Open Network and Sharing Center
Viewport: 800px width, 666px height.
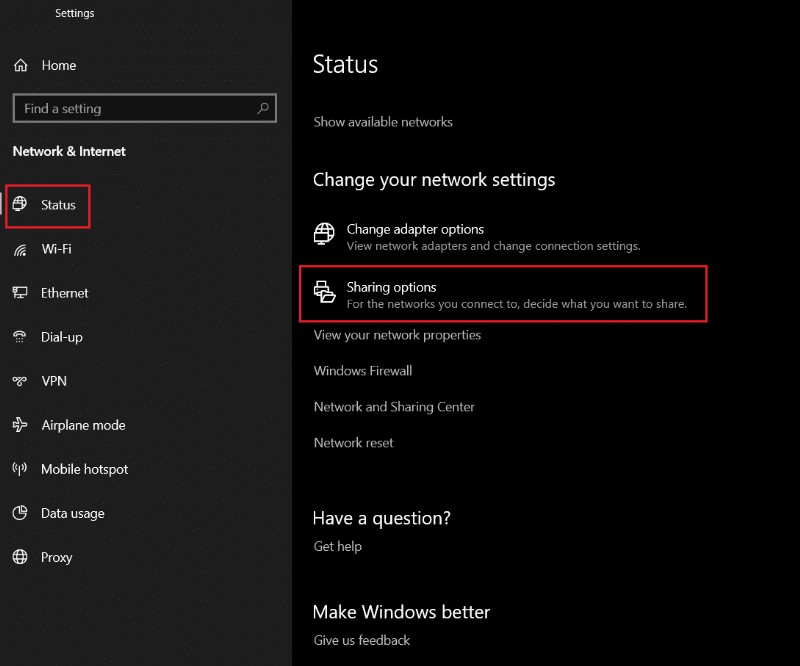coord(394,406)
